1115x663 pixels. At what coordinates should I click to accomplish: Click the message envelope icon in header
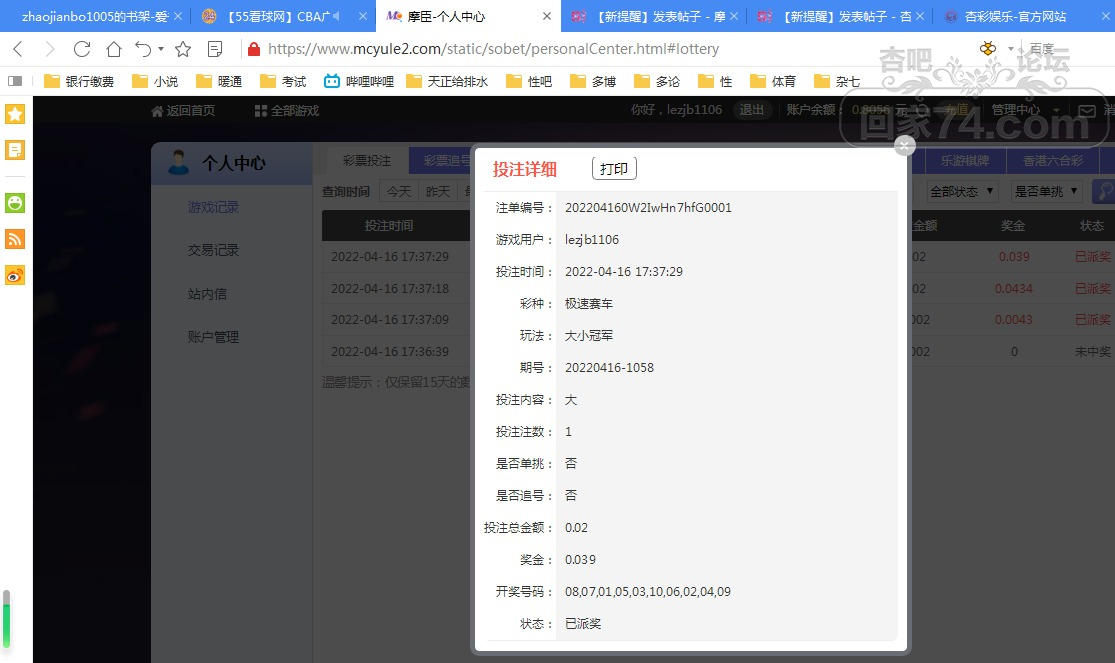(1087, 110)
